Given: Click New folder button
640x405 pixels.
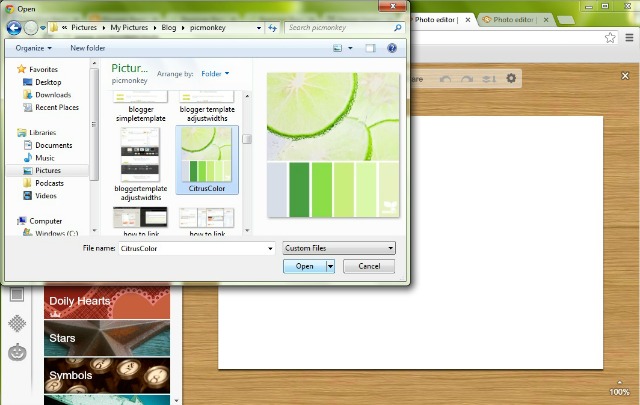Looking at the screenshot, I should pos(87,48).
